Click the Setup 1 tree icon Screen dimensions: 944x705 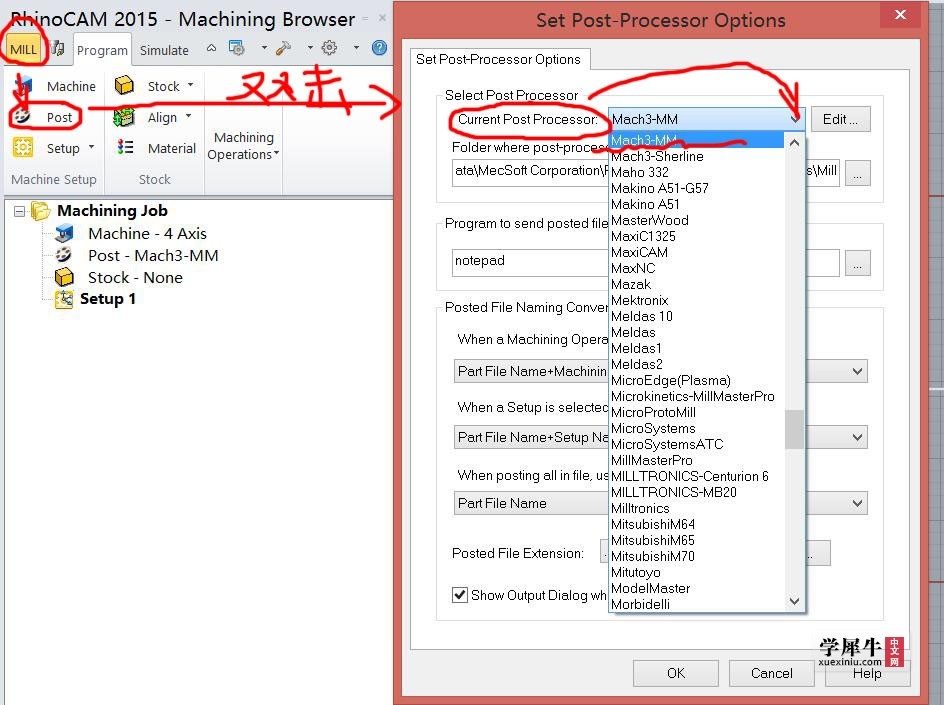pos(64,299)
